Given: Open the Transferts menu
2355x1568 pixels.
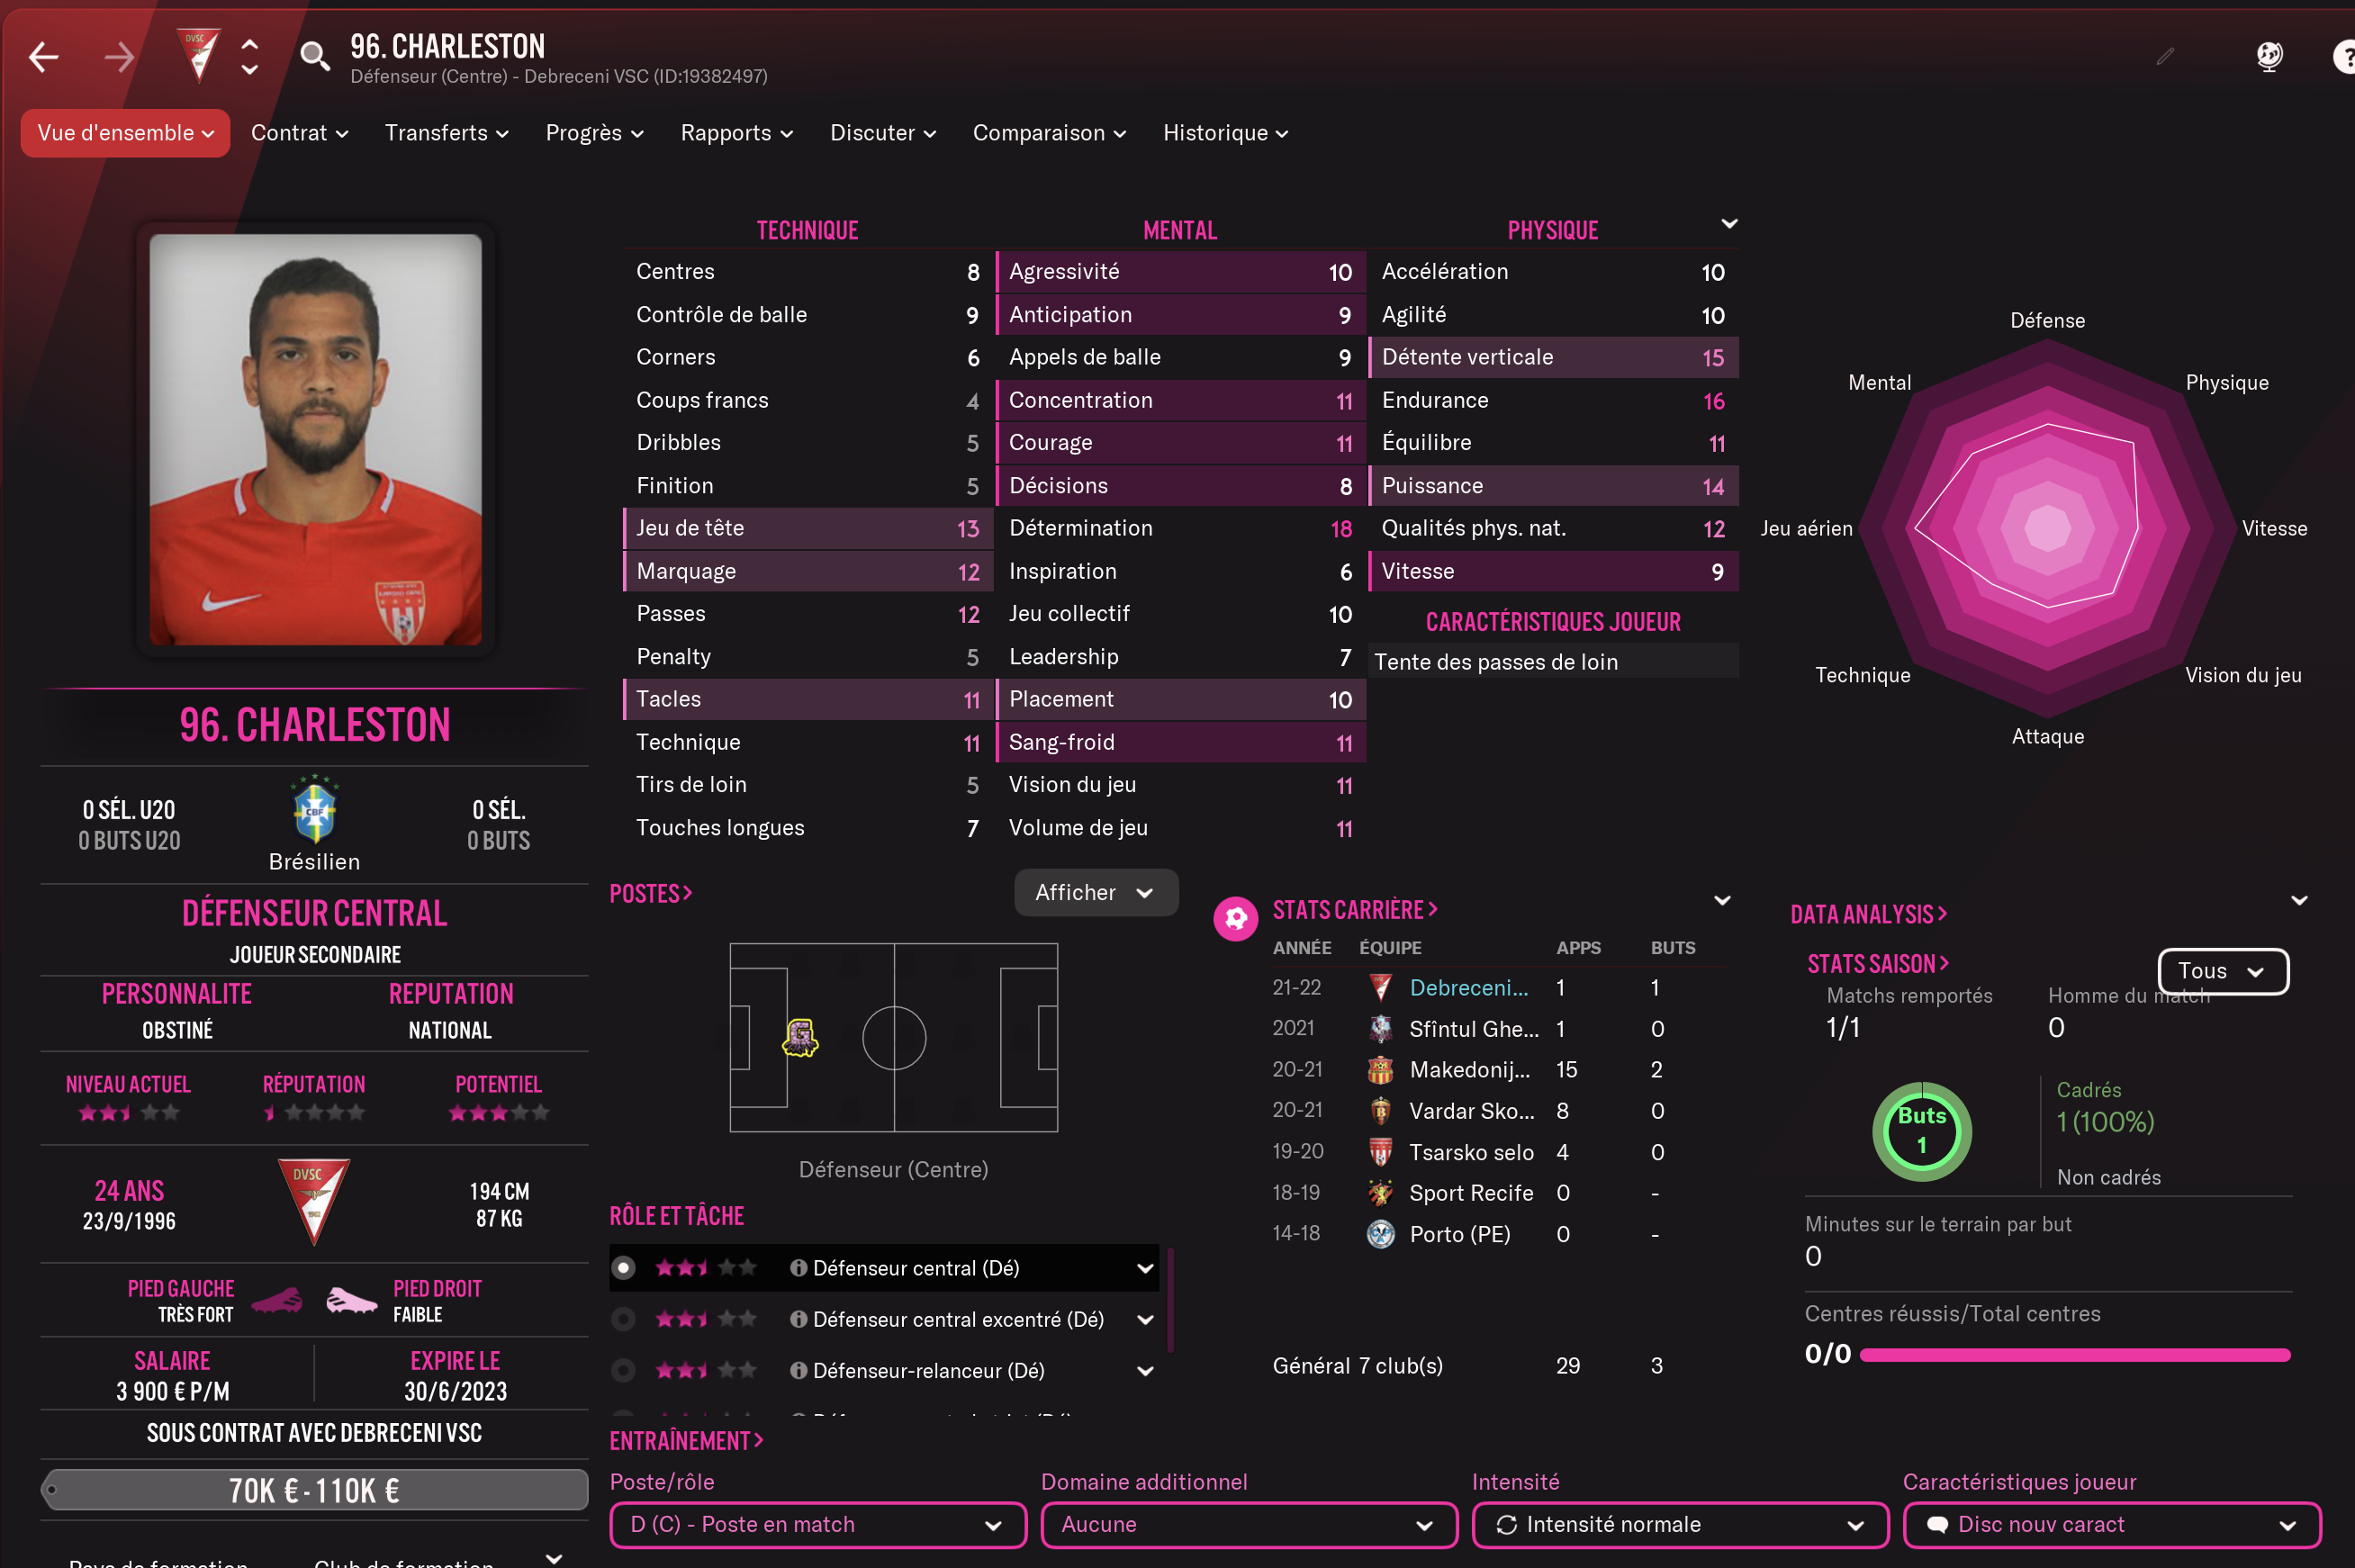Looking at the screenshot, I should pyautogui.click(x=447, y=133).
